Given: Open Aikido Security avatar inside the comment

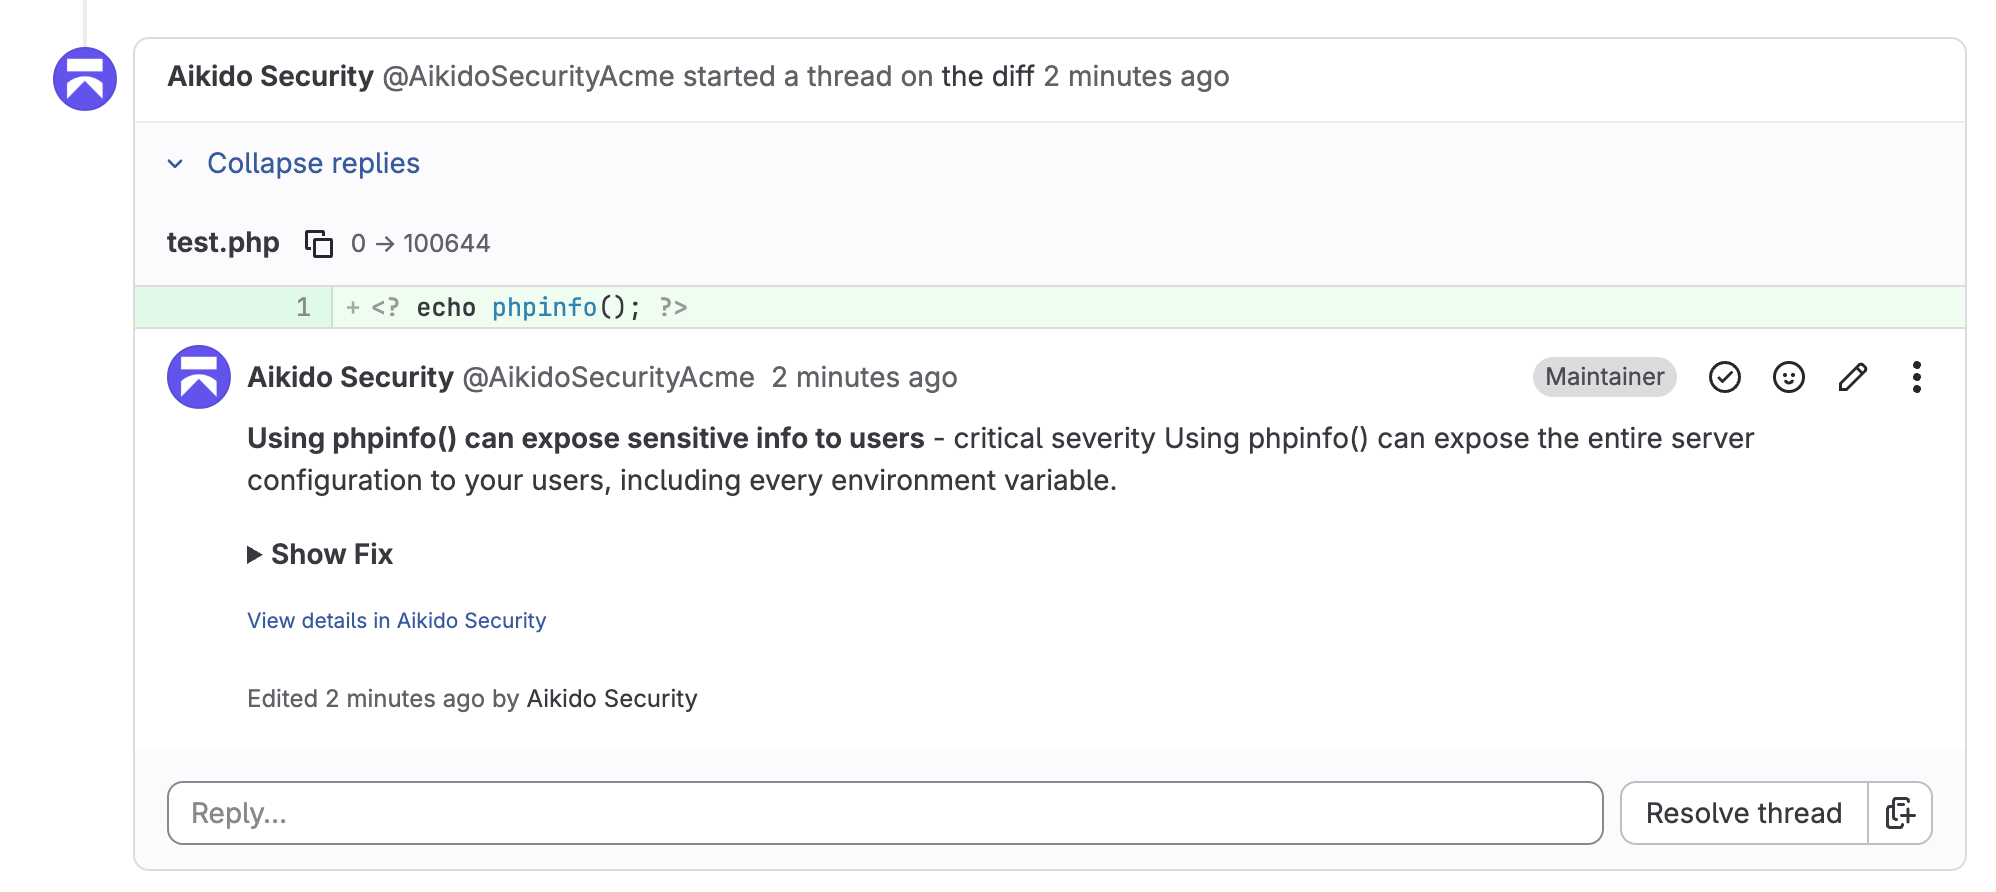Looking at the screenshot, I should click(x=199, y=377).
